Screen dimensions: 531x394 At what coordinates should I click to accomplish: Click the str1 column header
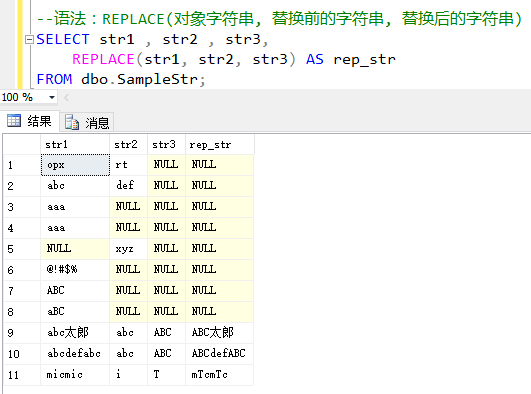pos(75,145)
